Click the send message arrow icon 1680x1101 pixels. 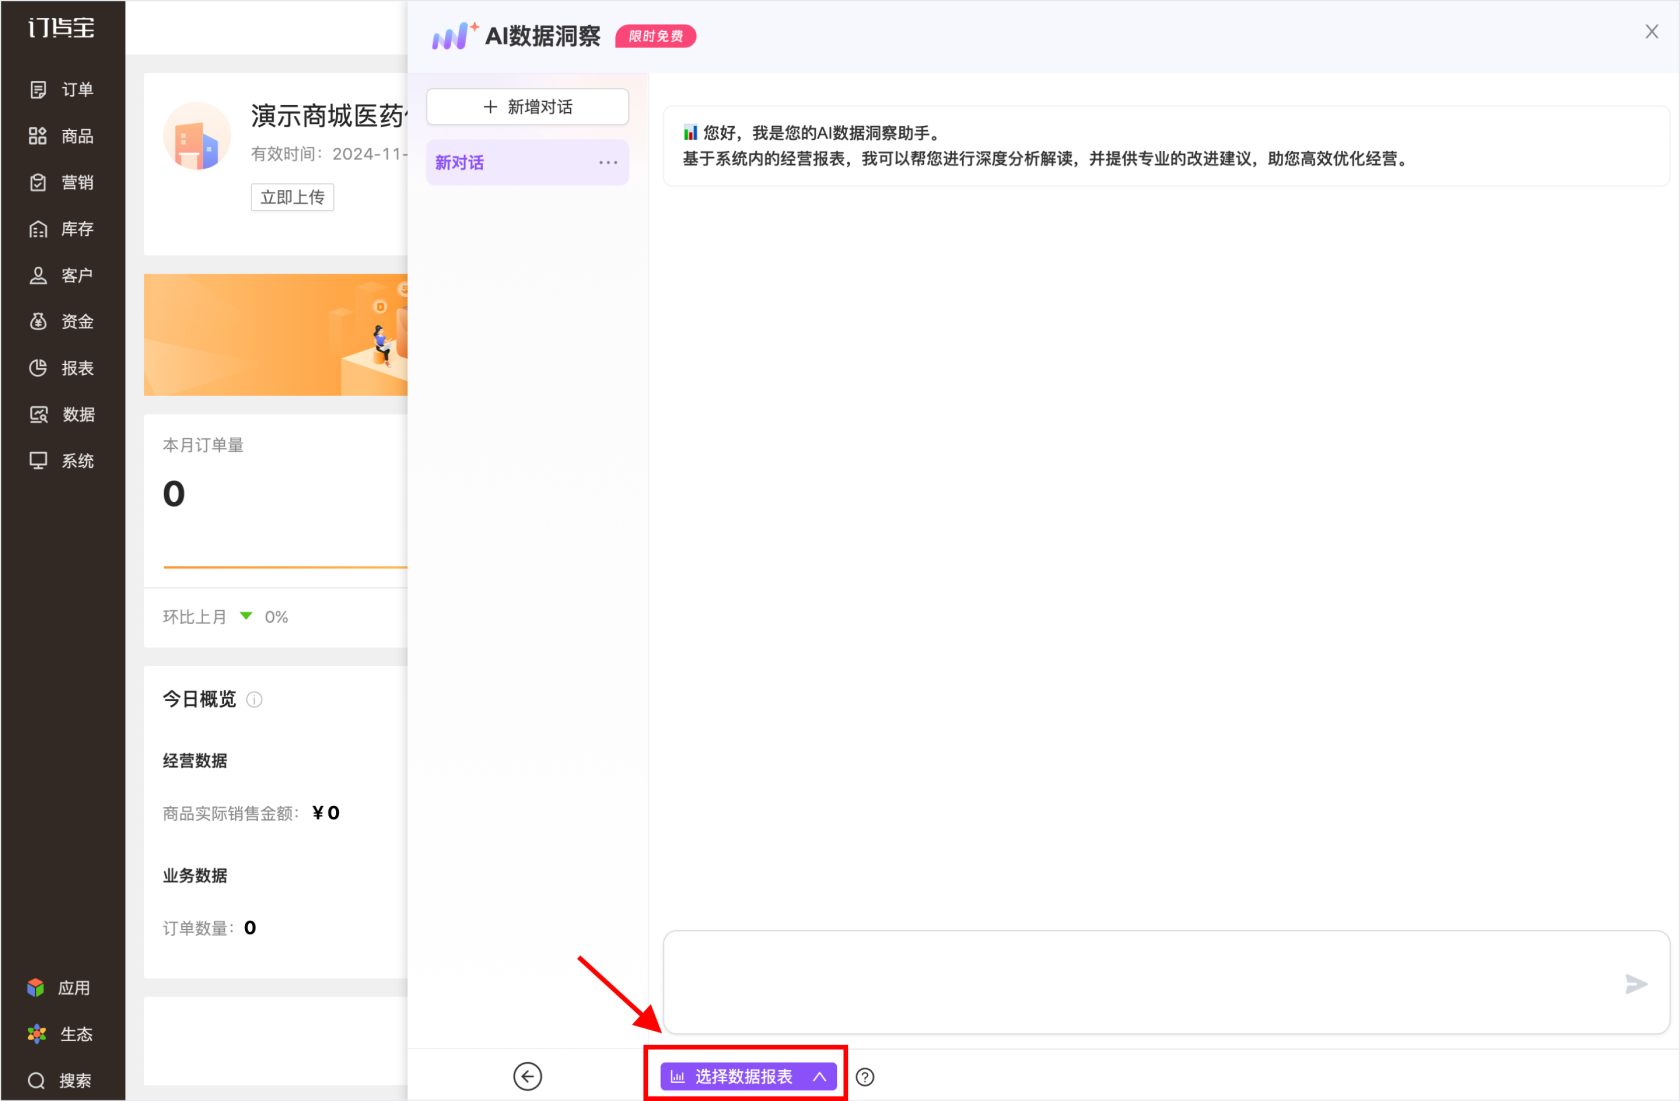click(x=1635, y=984)
